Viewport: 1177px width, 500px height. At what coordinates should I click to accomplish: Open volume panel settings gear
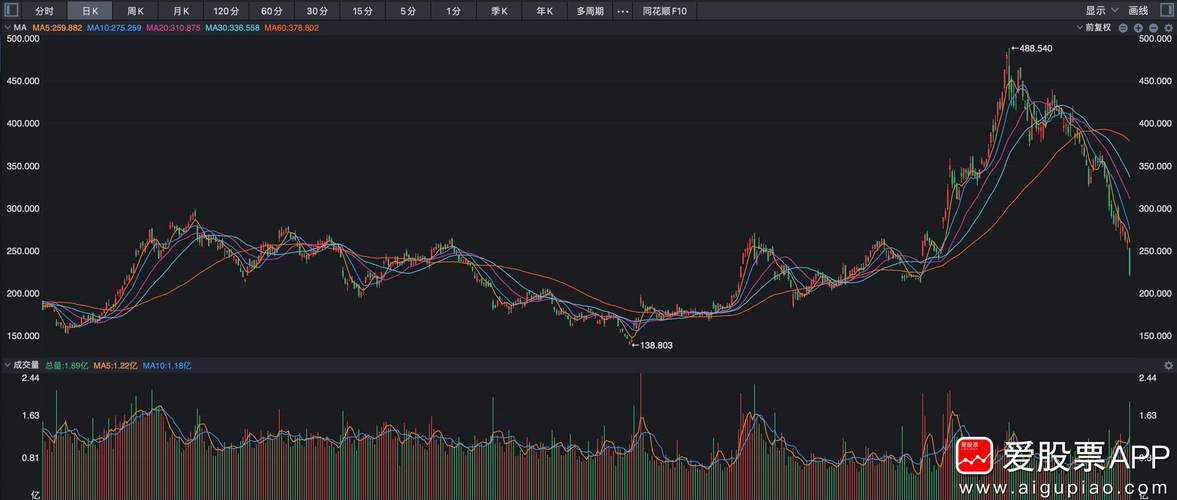1168,366
